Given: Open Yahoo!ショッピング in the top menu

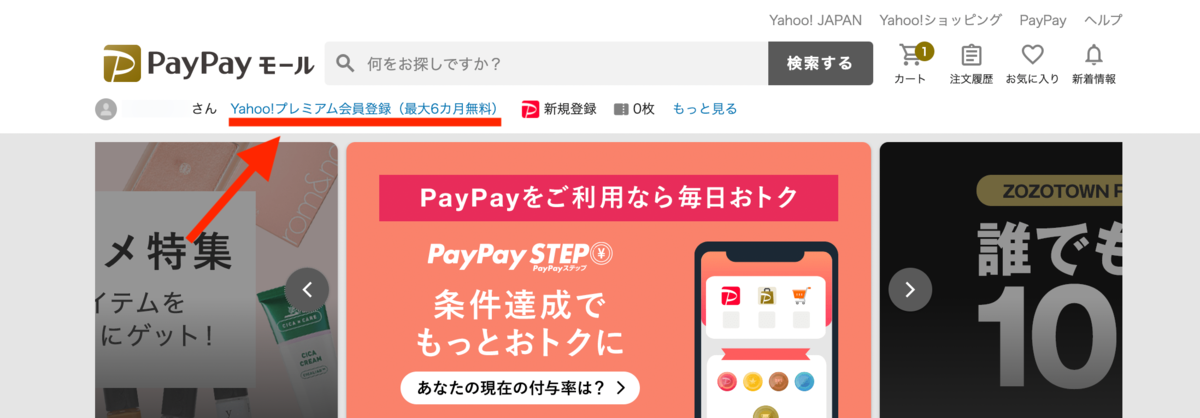Looking at the screenshot, I should point(941,20).
